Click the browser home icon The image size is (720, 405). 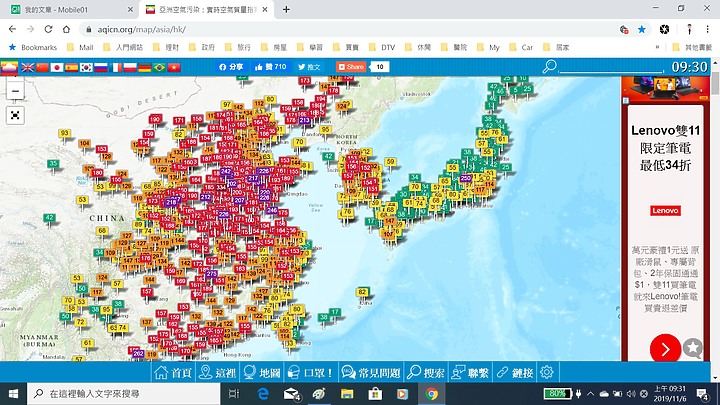point(67,29)
